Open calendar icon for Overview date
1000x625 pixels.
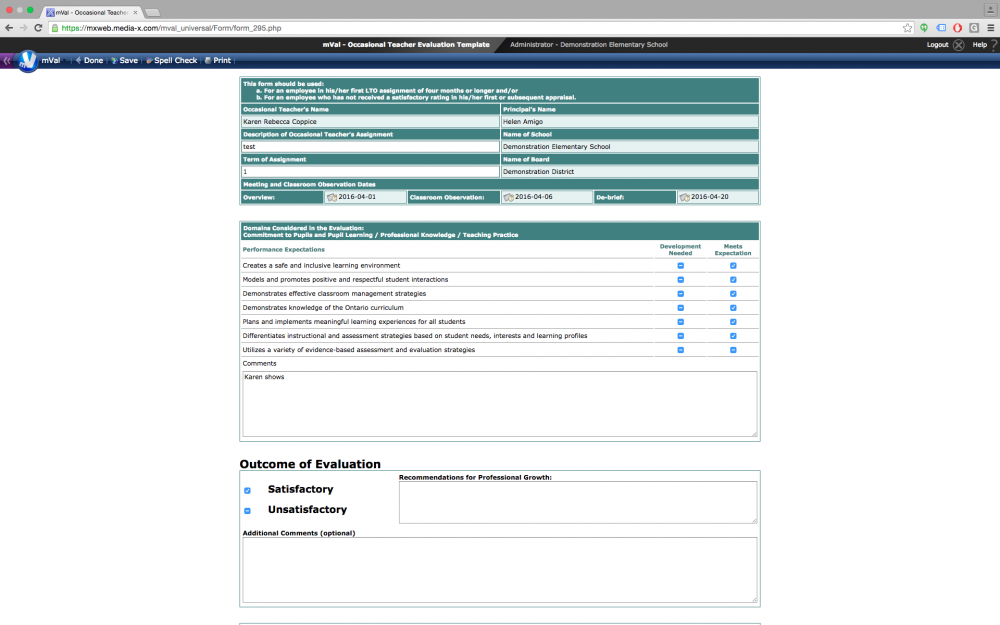(x=331, y=197)
